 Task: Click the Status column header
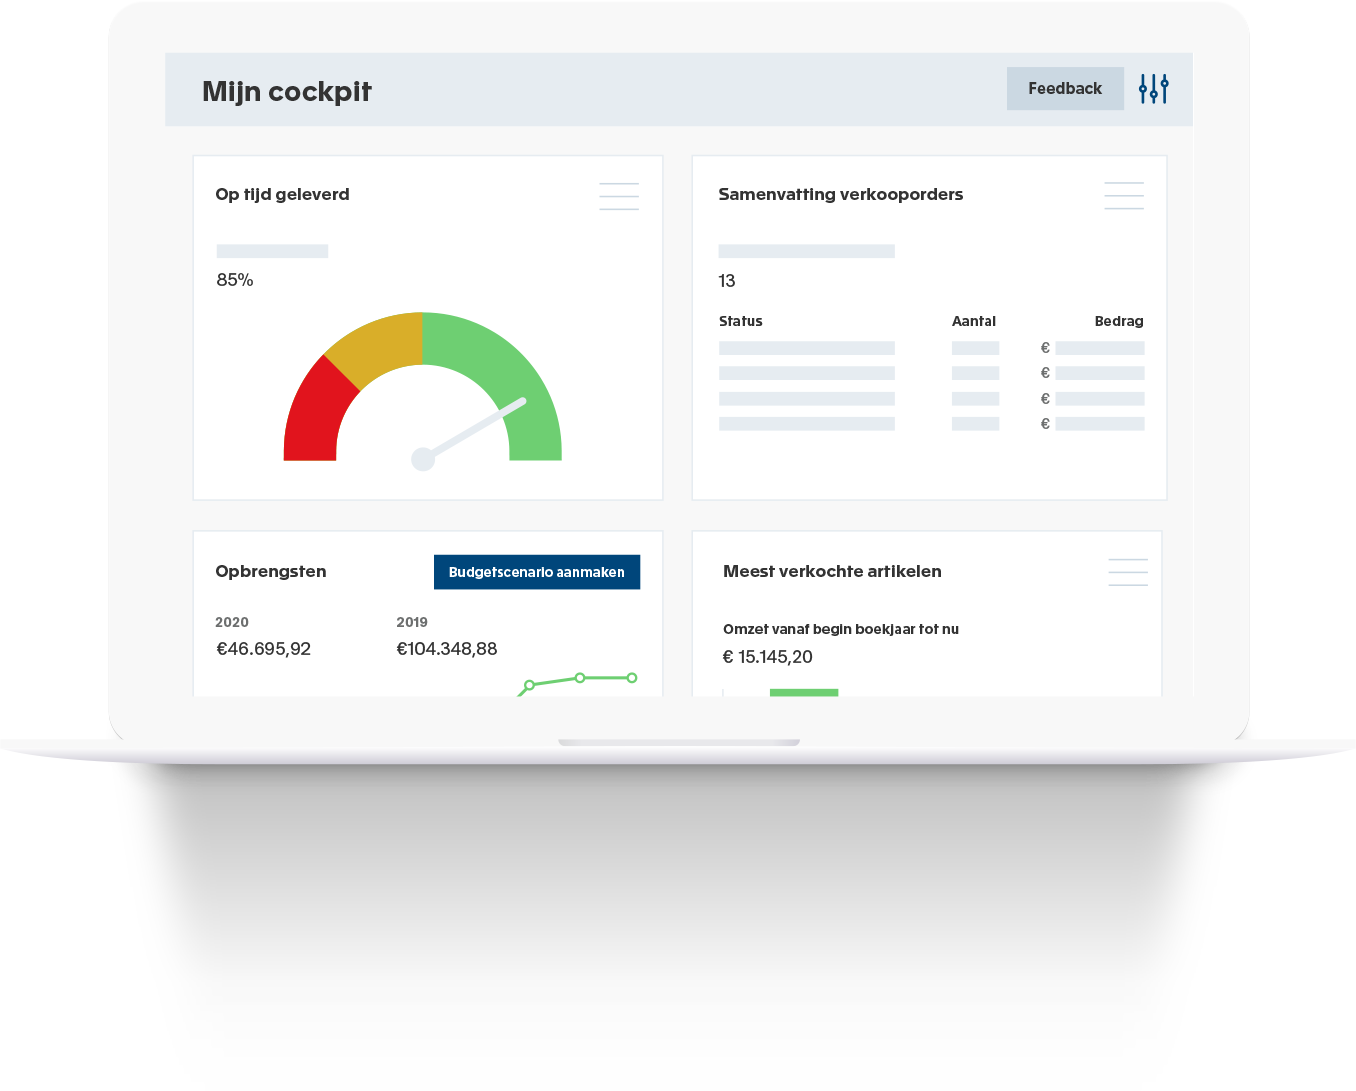coord(740,321)
